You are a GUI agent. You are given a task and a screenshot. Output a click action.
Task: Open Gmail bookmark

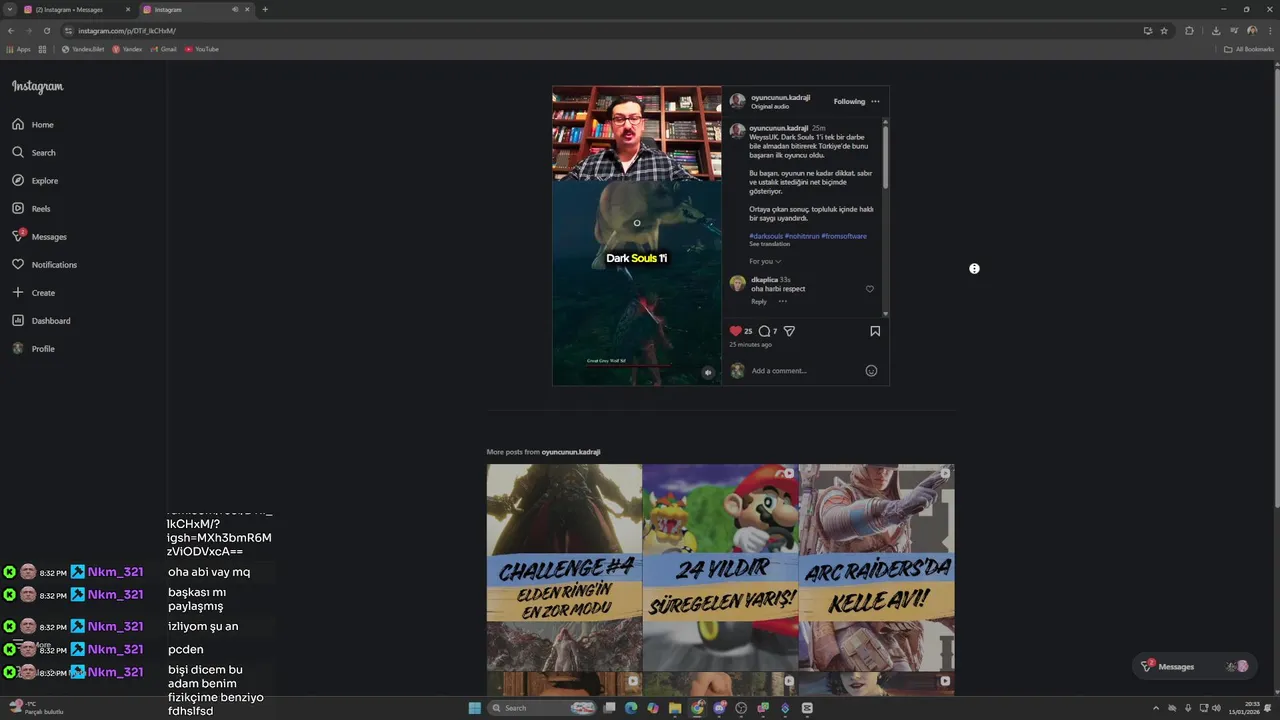[164, 49]
